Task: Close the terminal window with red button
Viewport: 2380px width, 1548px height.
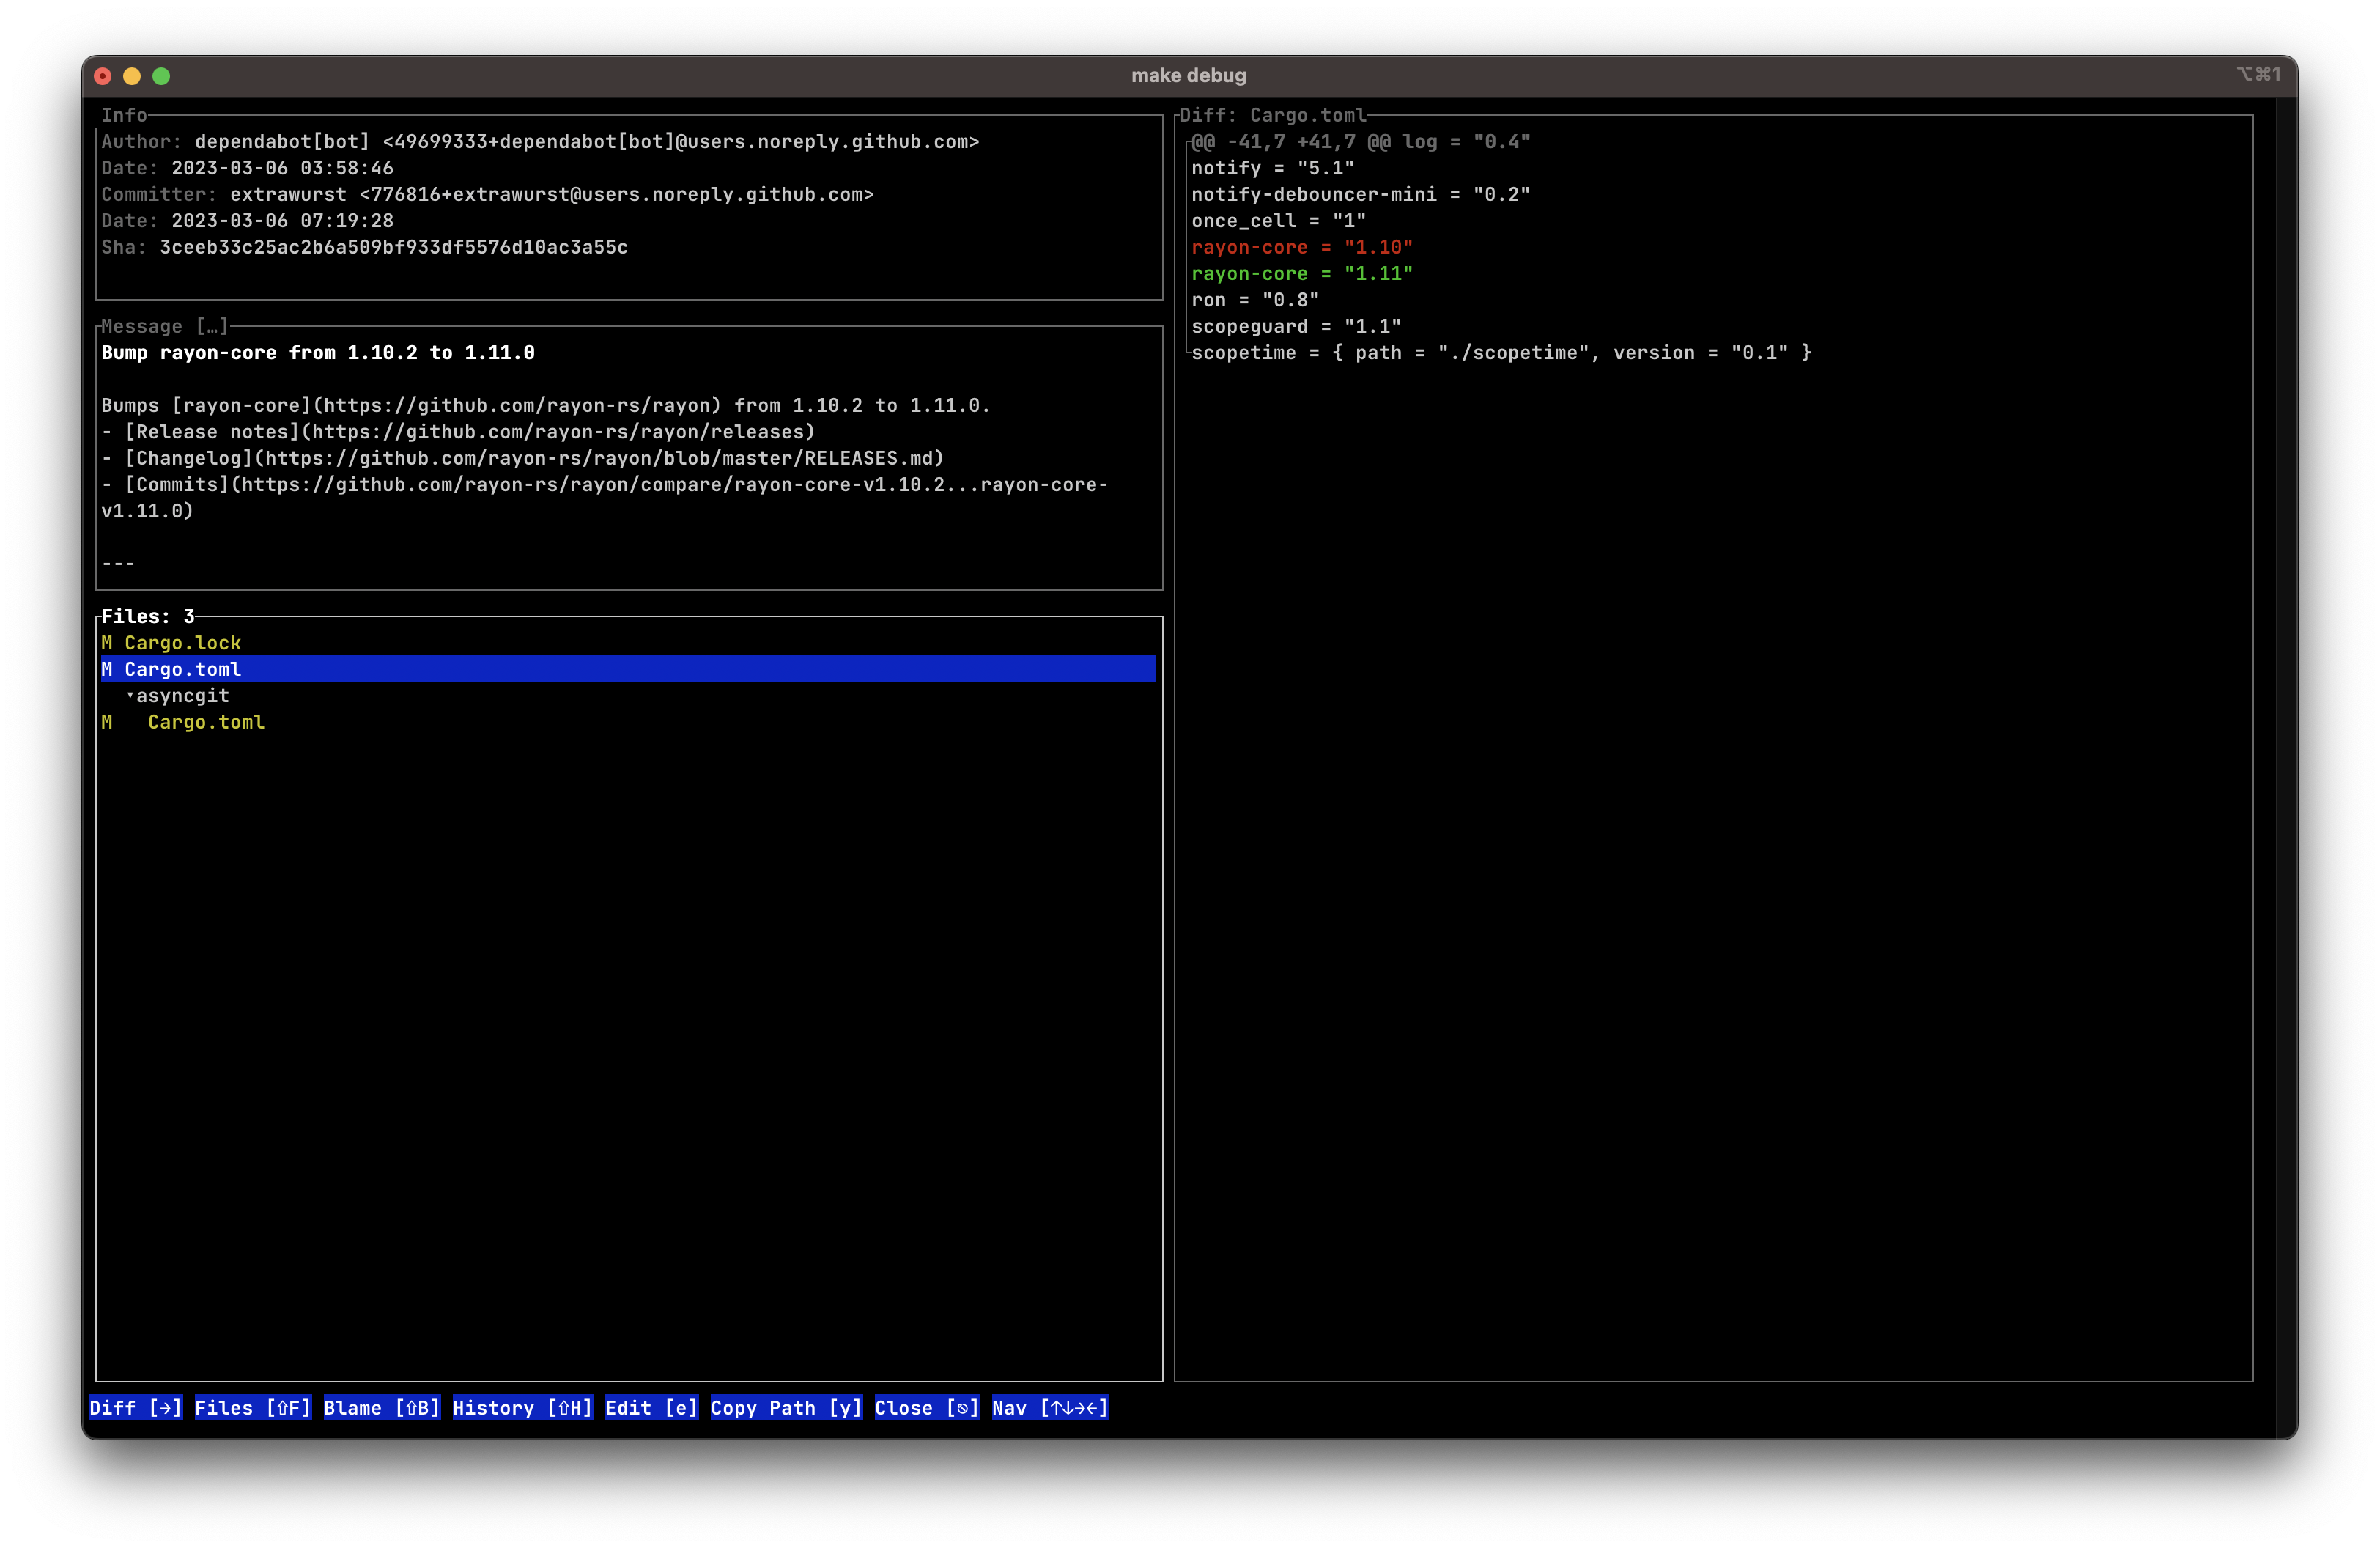Action: (x=102, y=76)
